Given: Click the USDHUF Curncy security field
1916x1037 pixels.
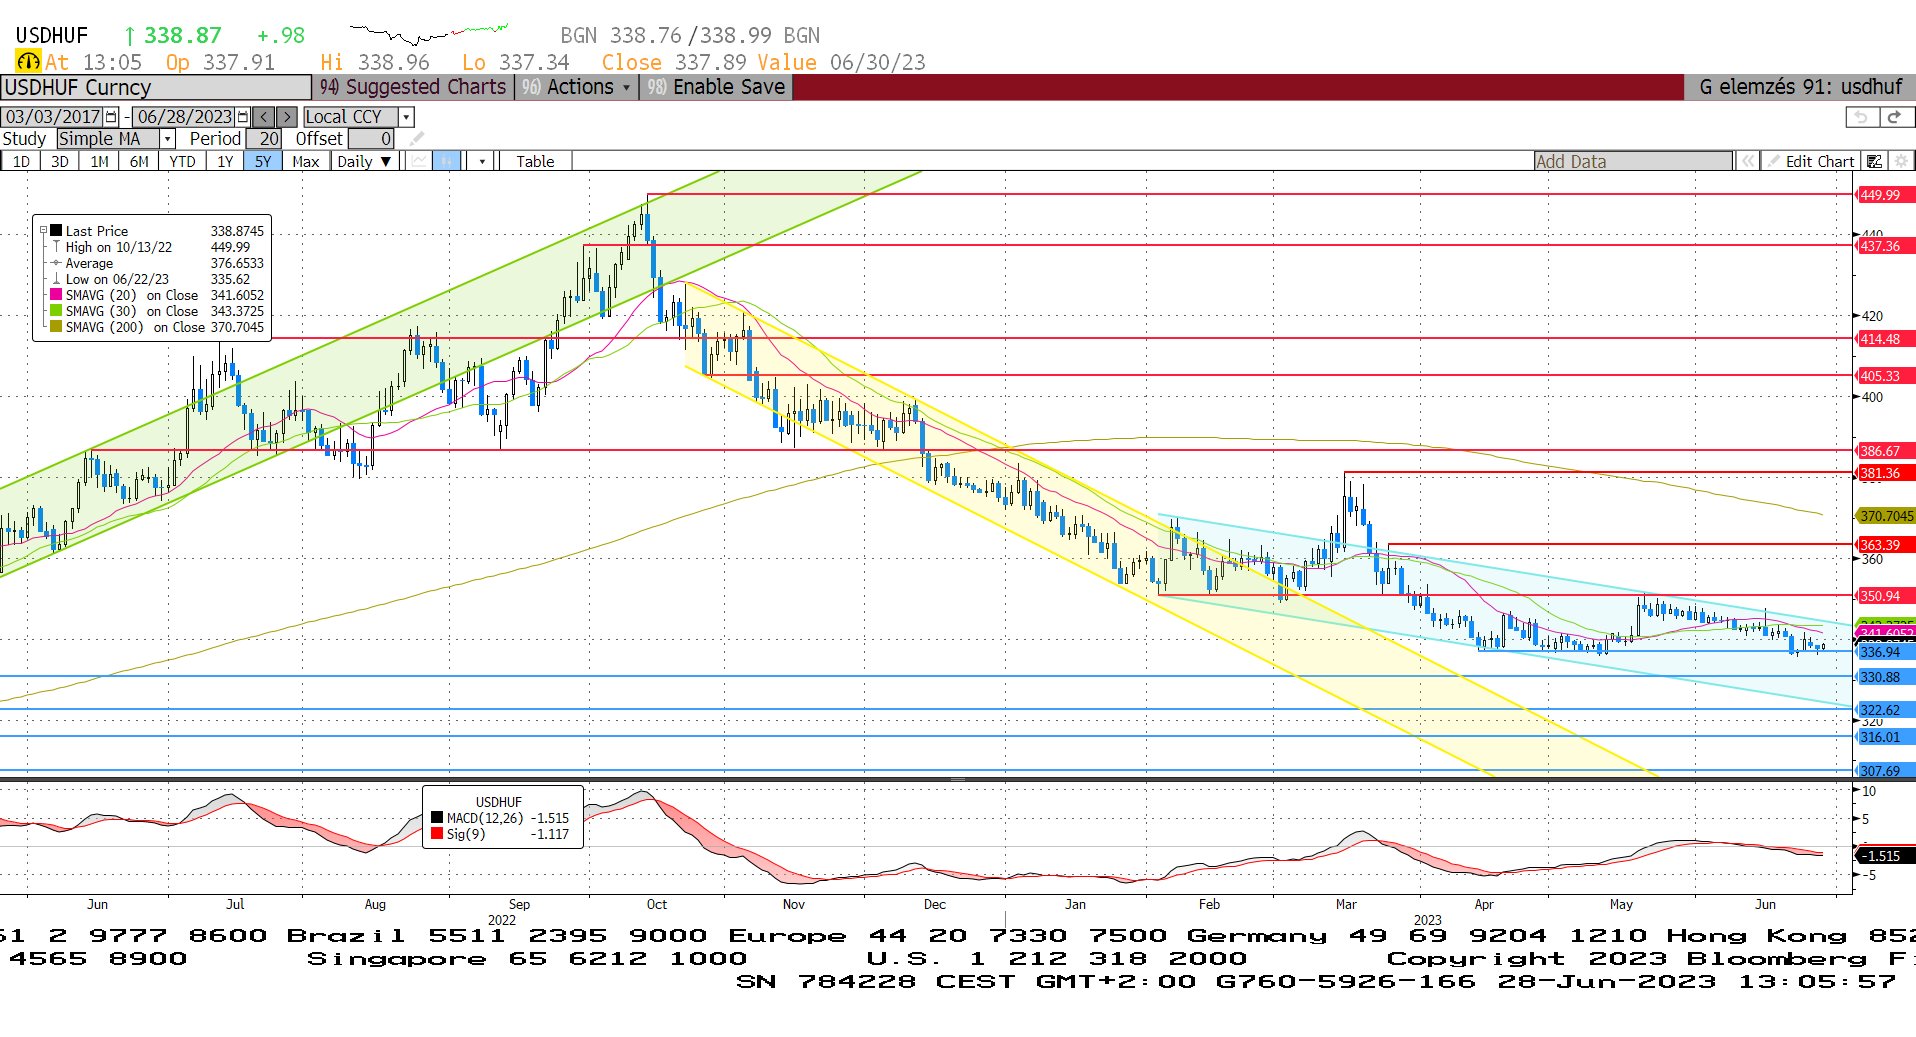Looking at the screenshot, I should tap(156, 87).
